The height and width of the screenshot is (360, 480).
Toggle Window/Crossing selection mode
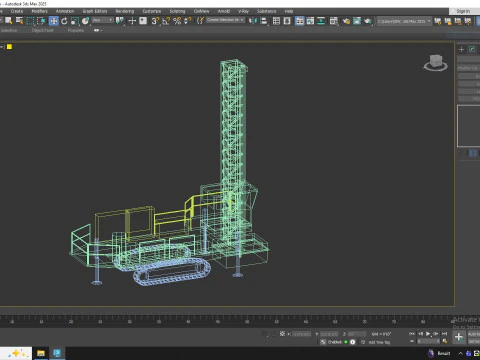(x=41, y=21)
